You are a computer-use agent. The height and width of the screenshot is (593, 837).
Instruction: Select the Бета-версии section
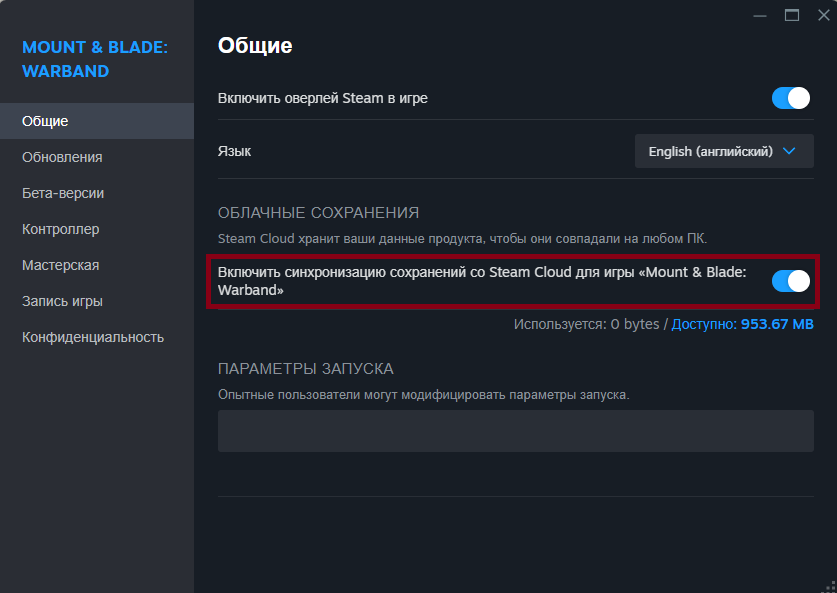(x=63, y=193)
